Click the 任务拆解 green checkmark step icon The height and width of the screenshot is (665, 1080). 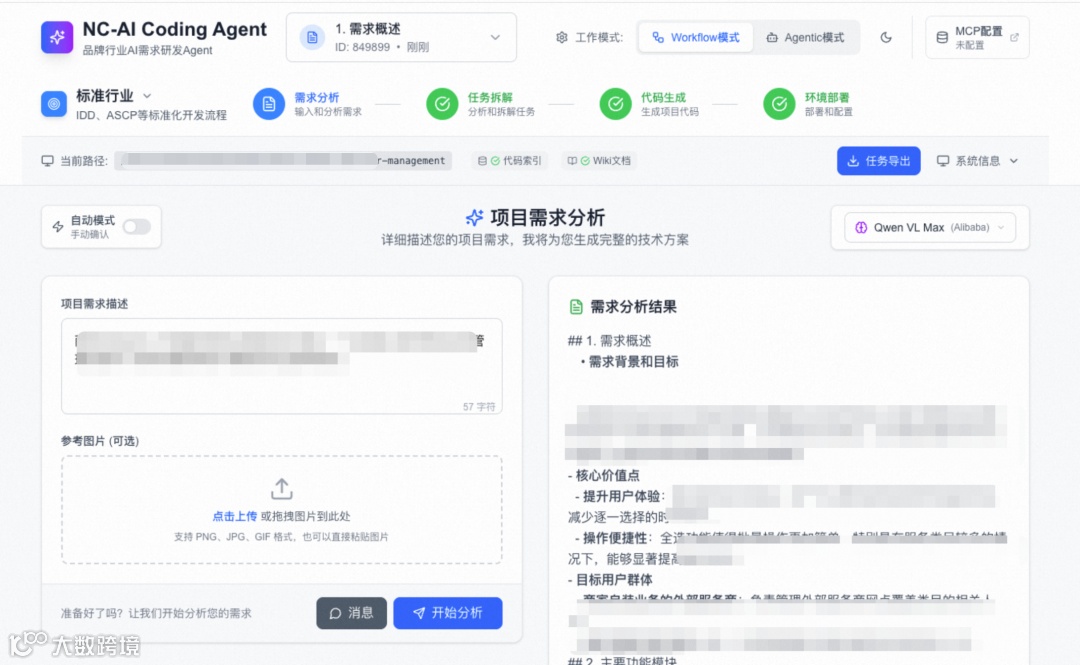pyautogui.click(x=442, y=104)
